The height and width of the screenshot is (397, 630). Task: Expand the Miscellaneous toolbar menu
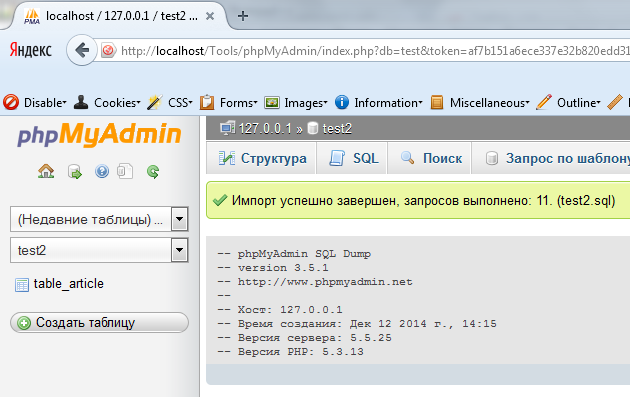[x=489, y=103]
